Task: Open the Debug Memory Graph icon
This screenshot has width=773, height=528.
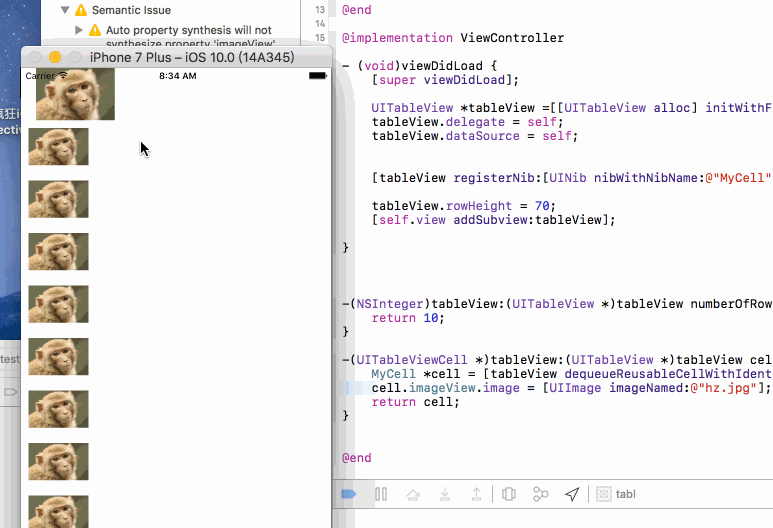Action: pos(540,494)
